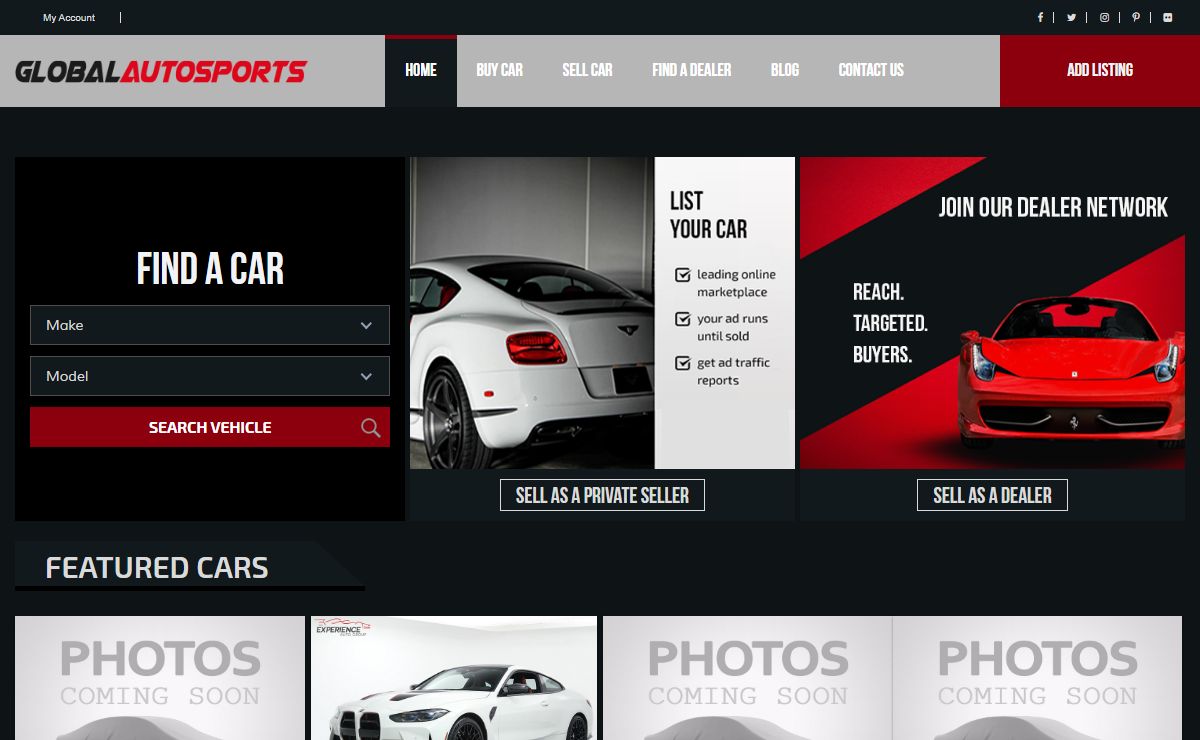Open the white BMW featured car thumbnail

[454, 678]
